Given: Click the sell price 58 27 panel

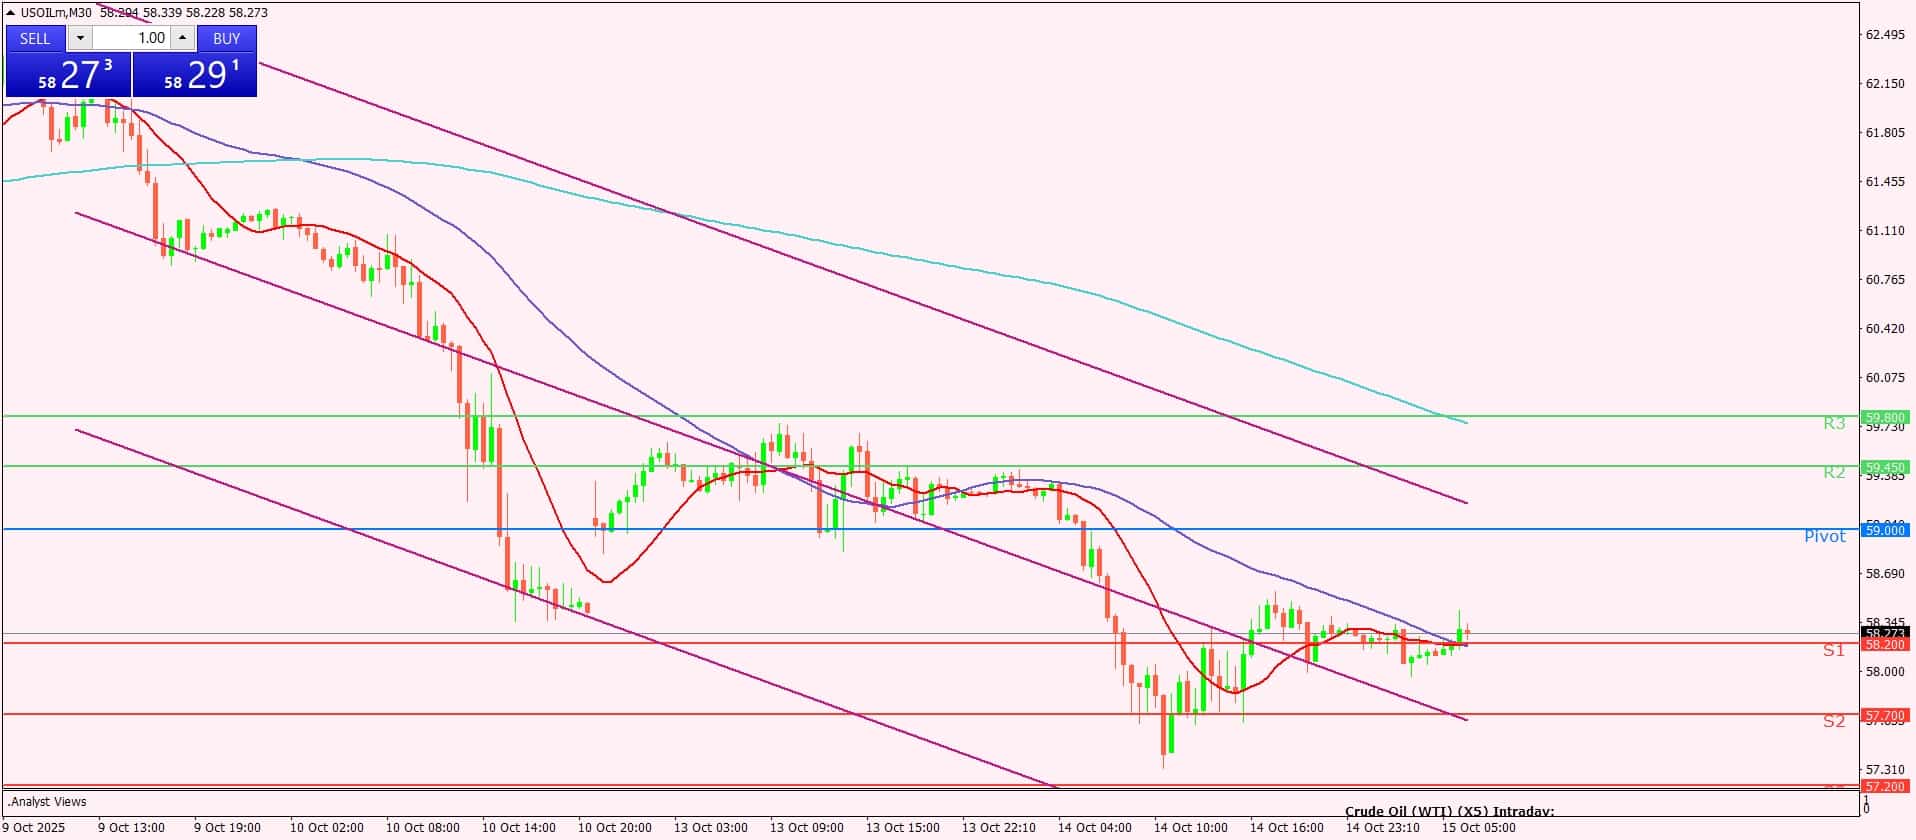Looking at the screenshot, I should [68, 74].
